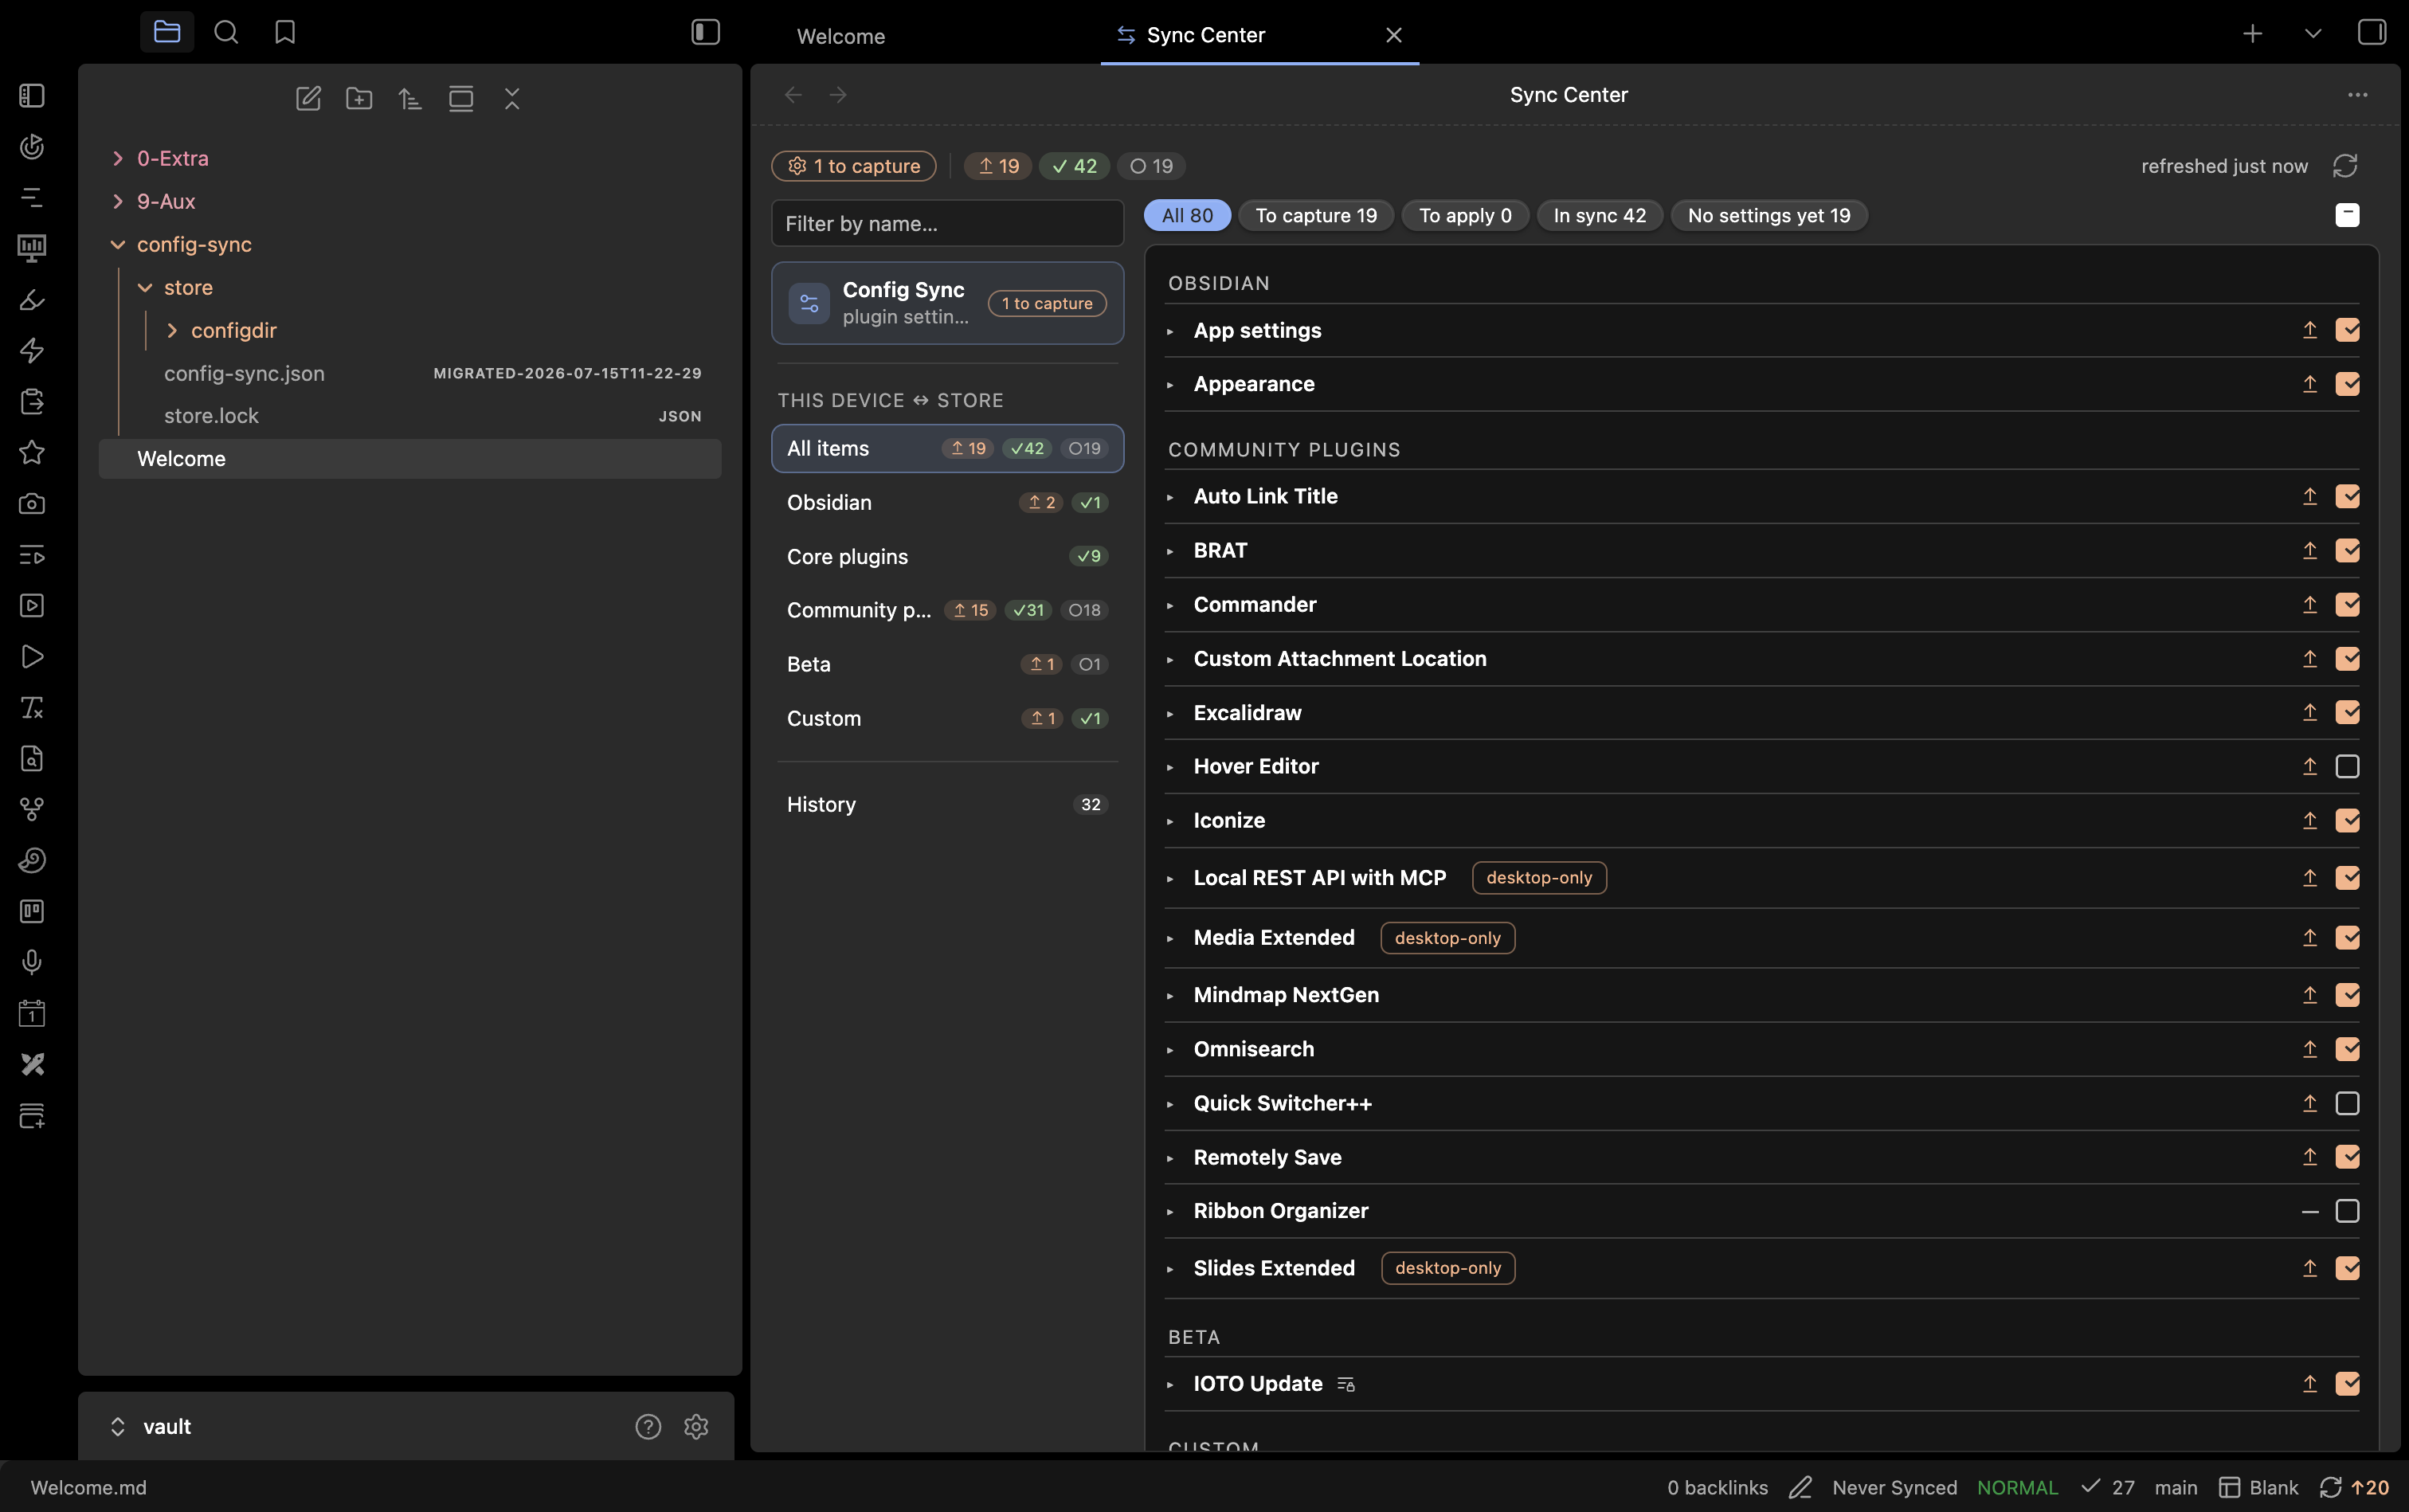The width and height of the screenshot is (2409, 1512).
Task: Create new note icon in file explorer
Action: [308, 98]
